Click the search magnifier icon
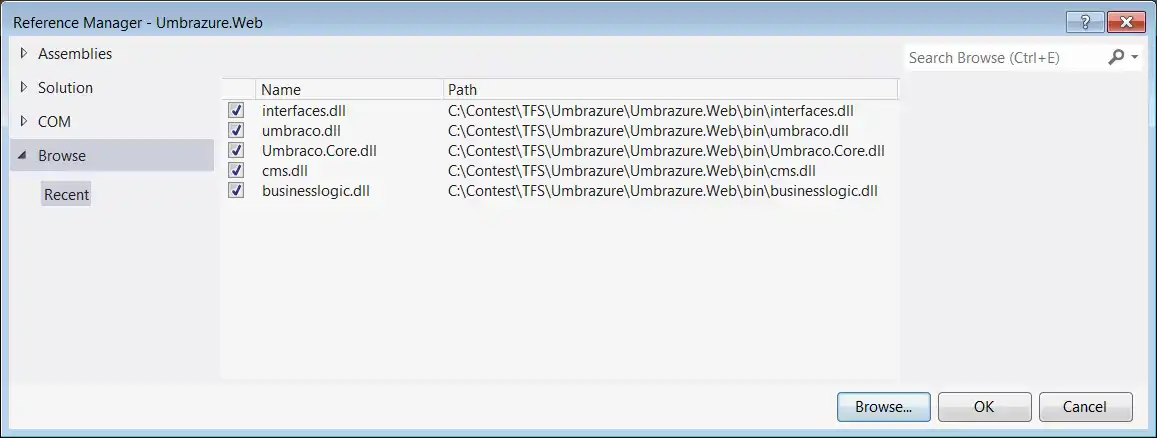The width and height of the screenshot is (1157, 438). coord(1116,57)
